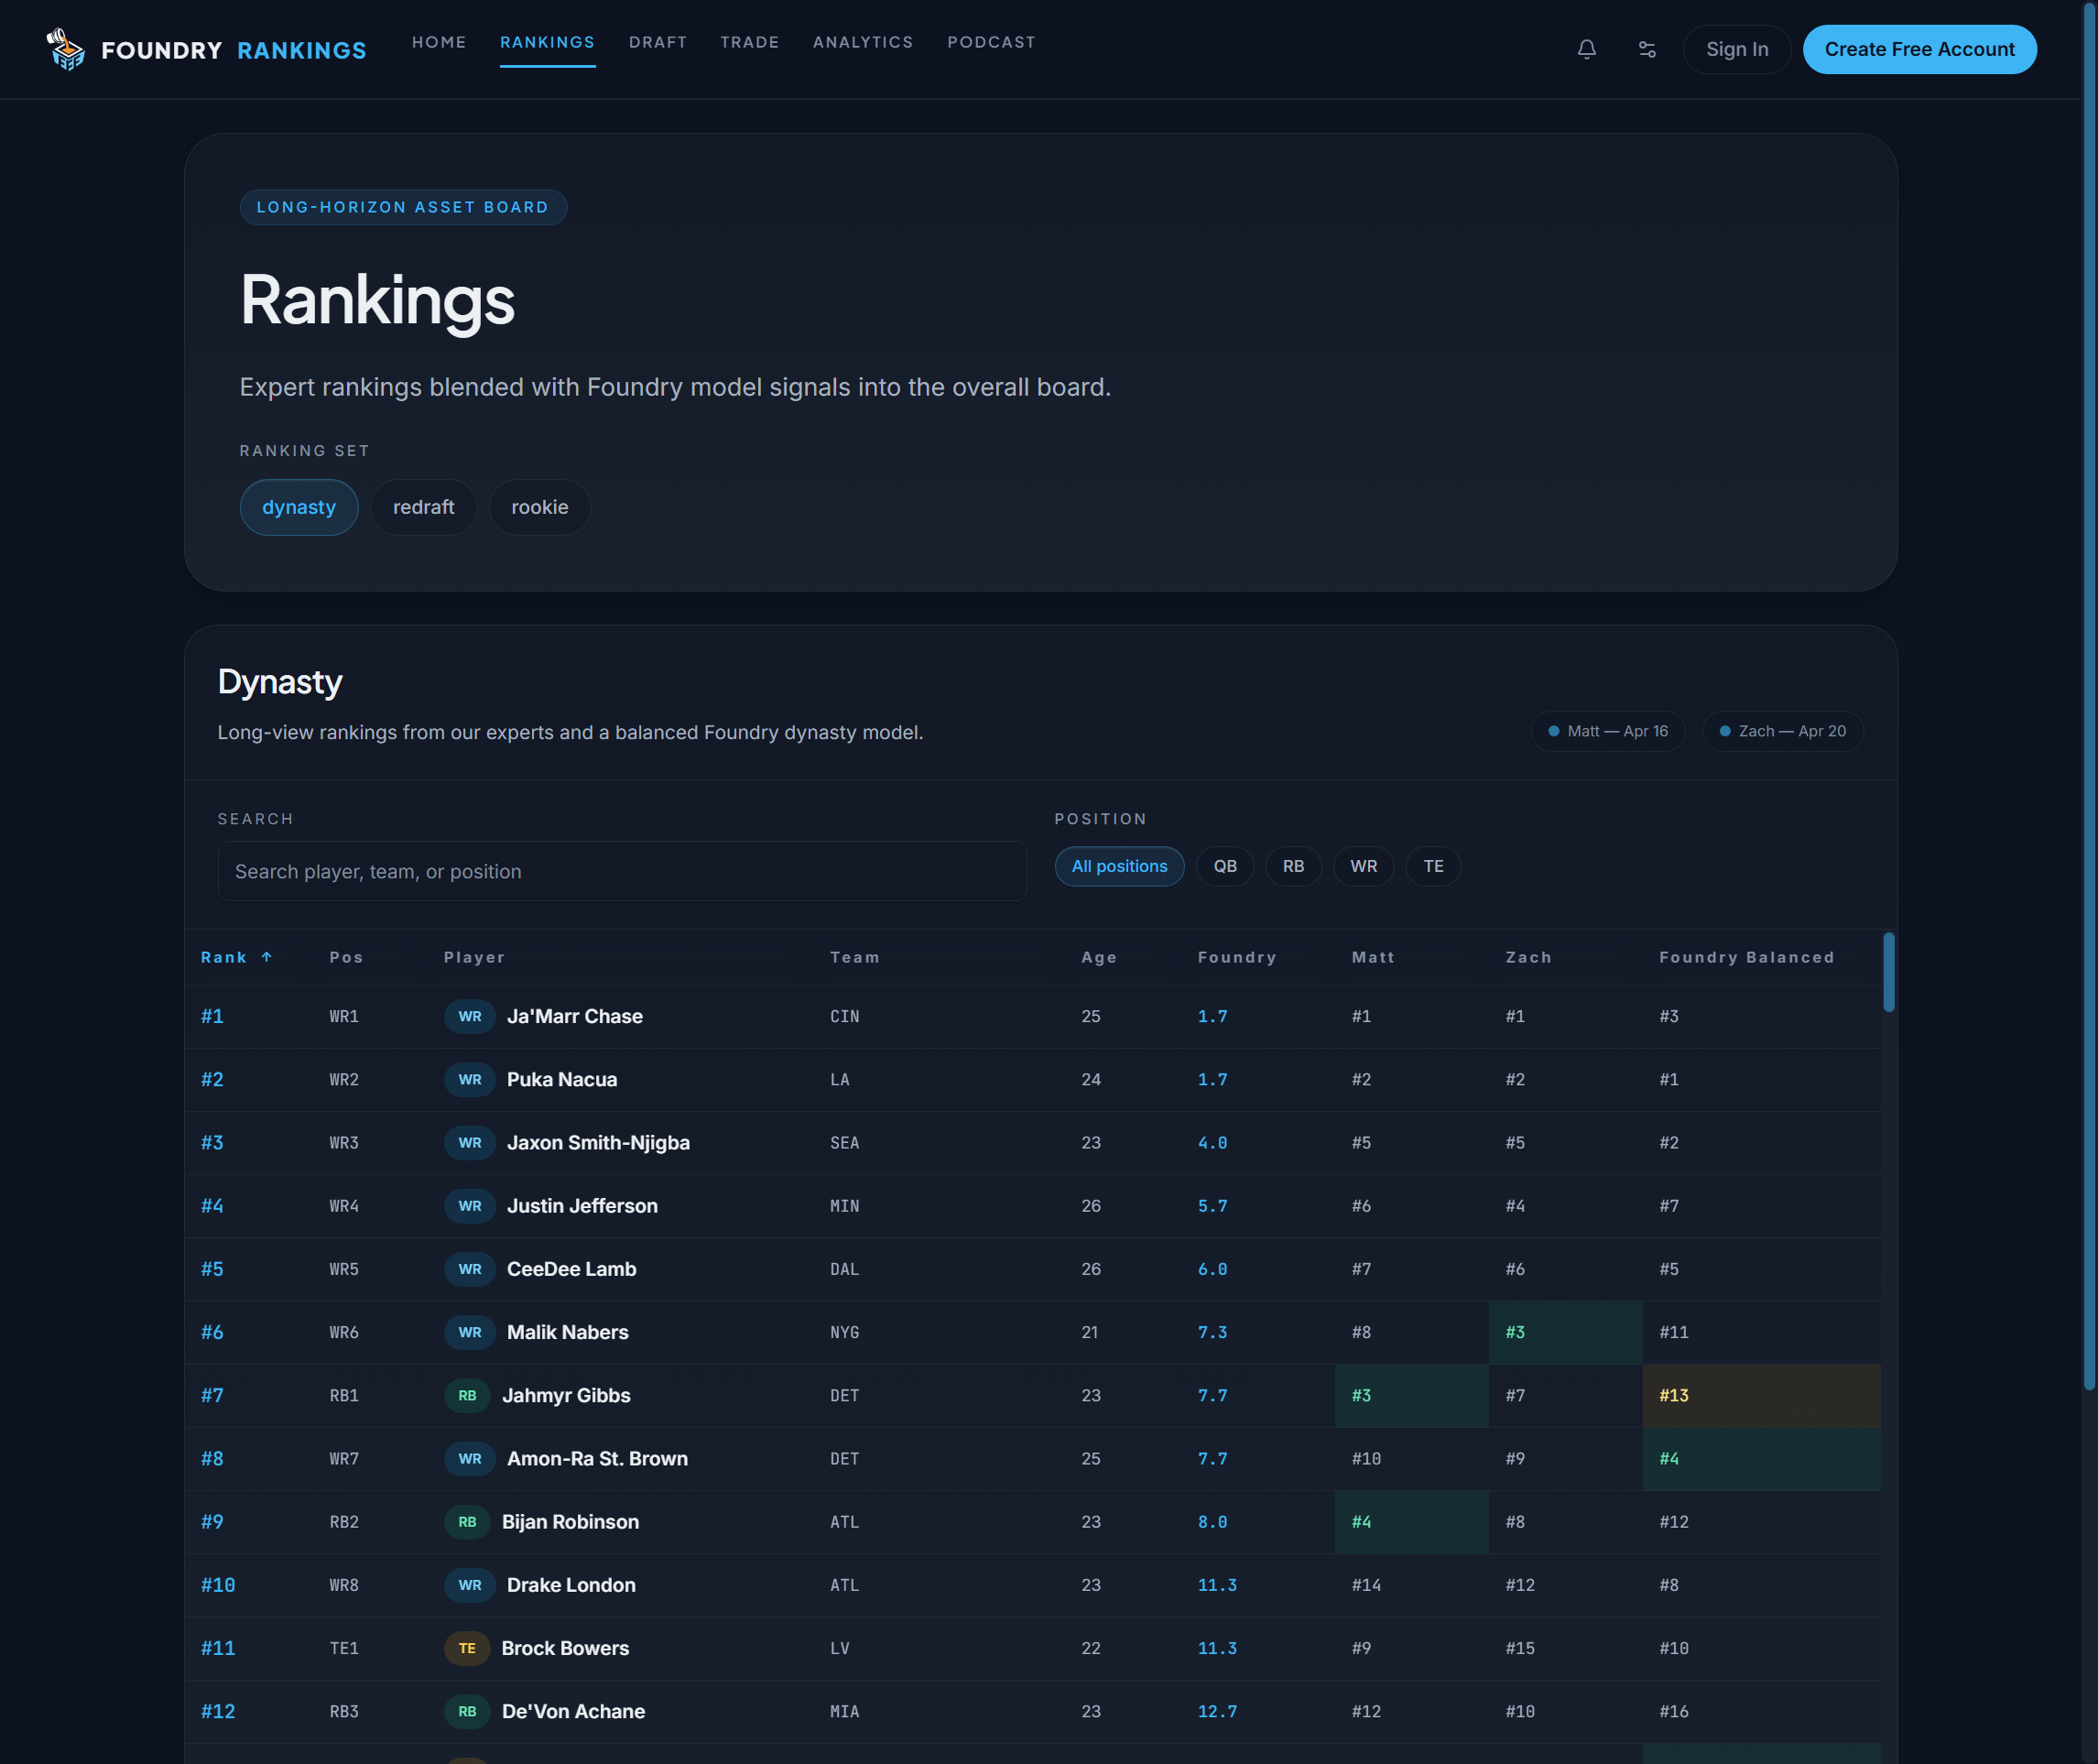The width and height of the screenshot is (2098, 1764).
Task: Sort table by Player column
Action: (474, 958)
